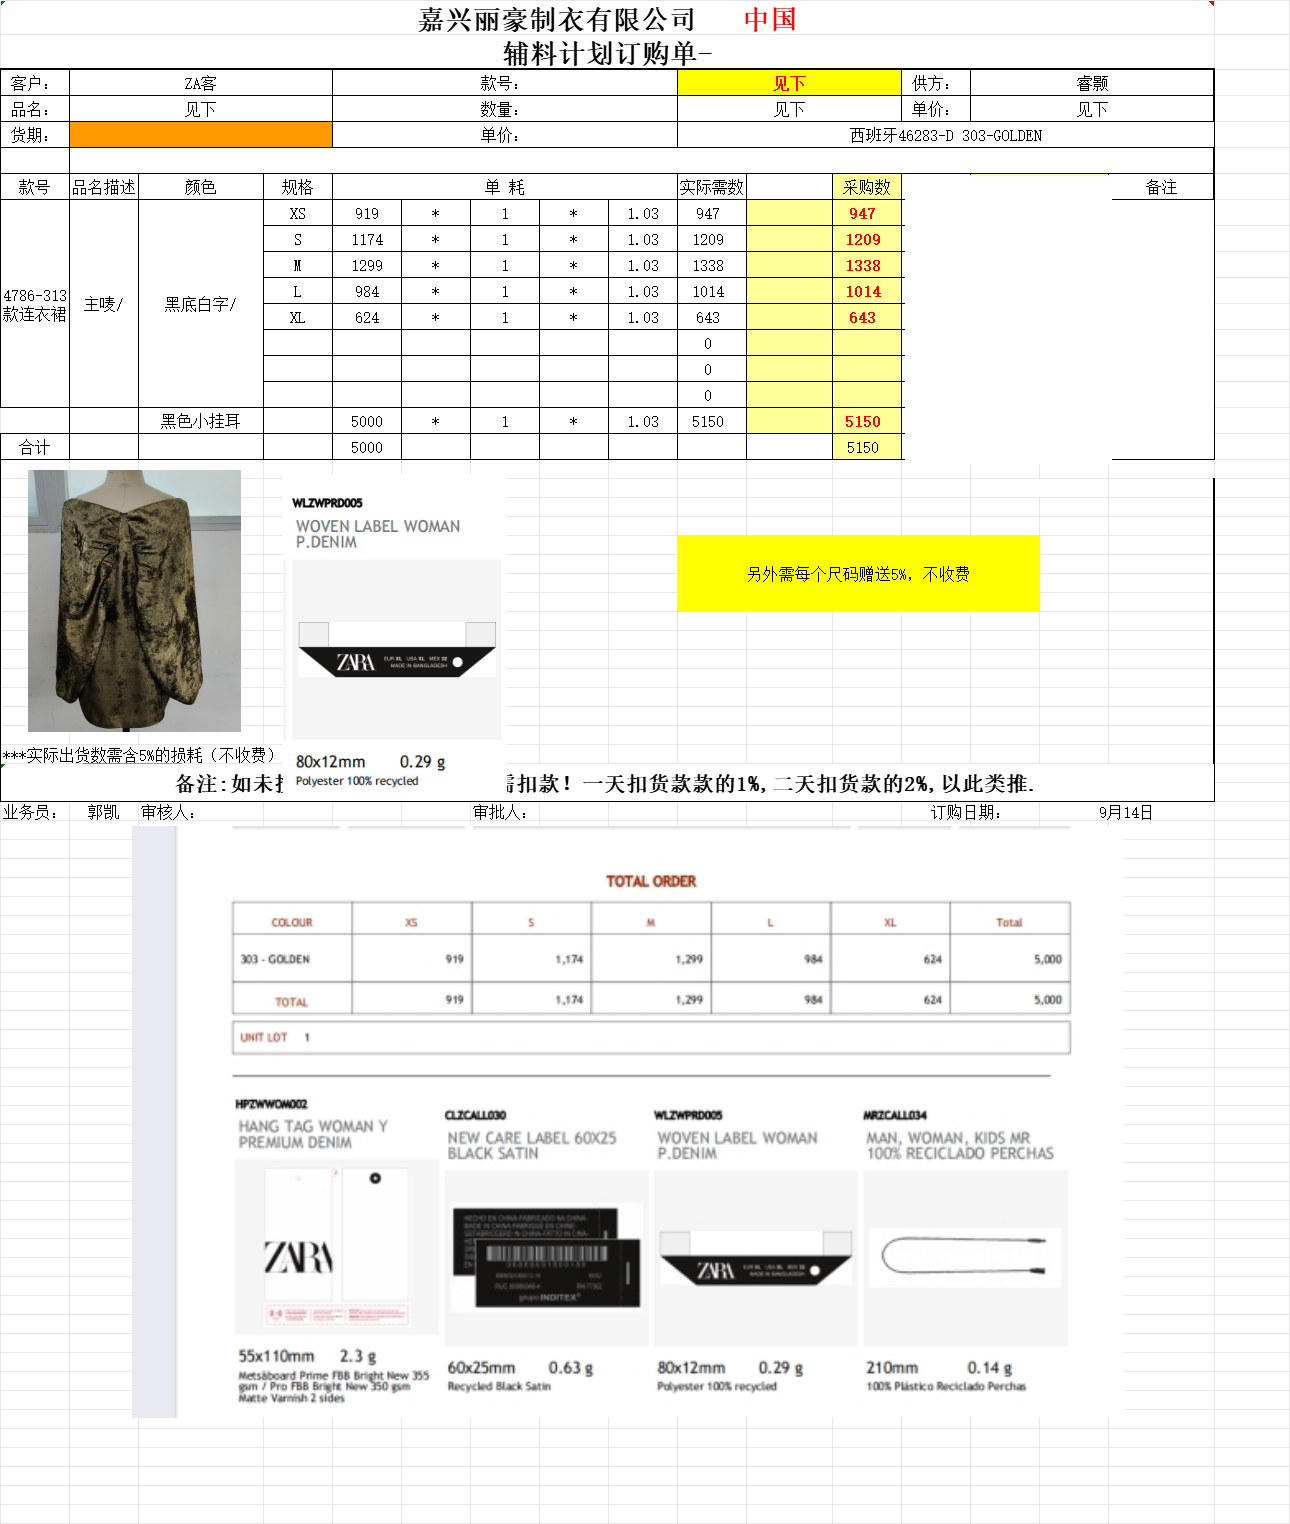Select the black satin care label image
Viewport: 1290px width, 1524px height.
[x=546, y=1257]
